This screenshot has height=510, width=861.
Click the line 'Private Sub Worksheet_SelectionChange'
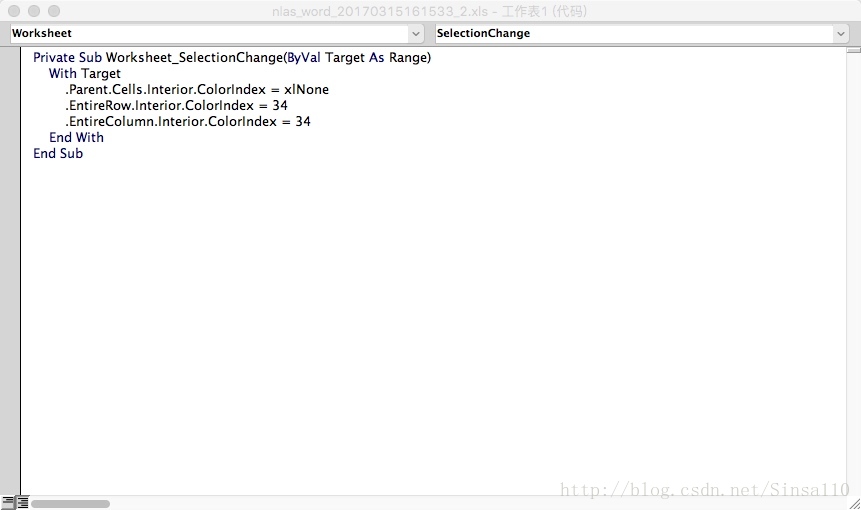tap(232, 58)
